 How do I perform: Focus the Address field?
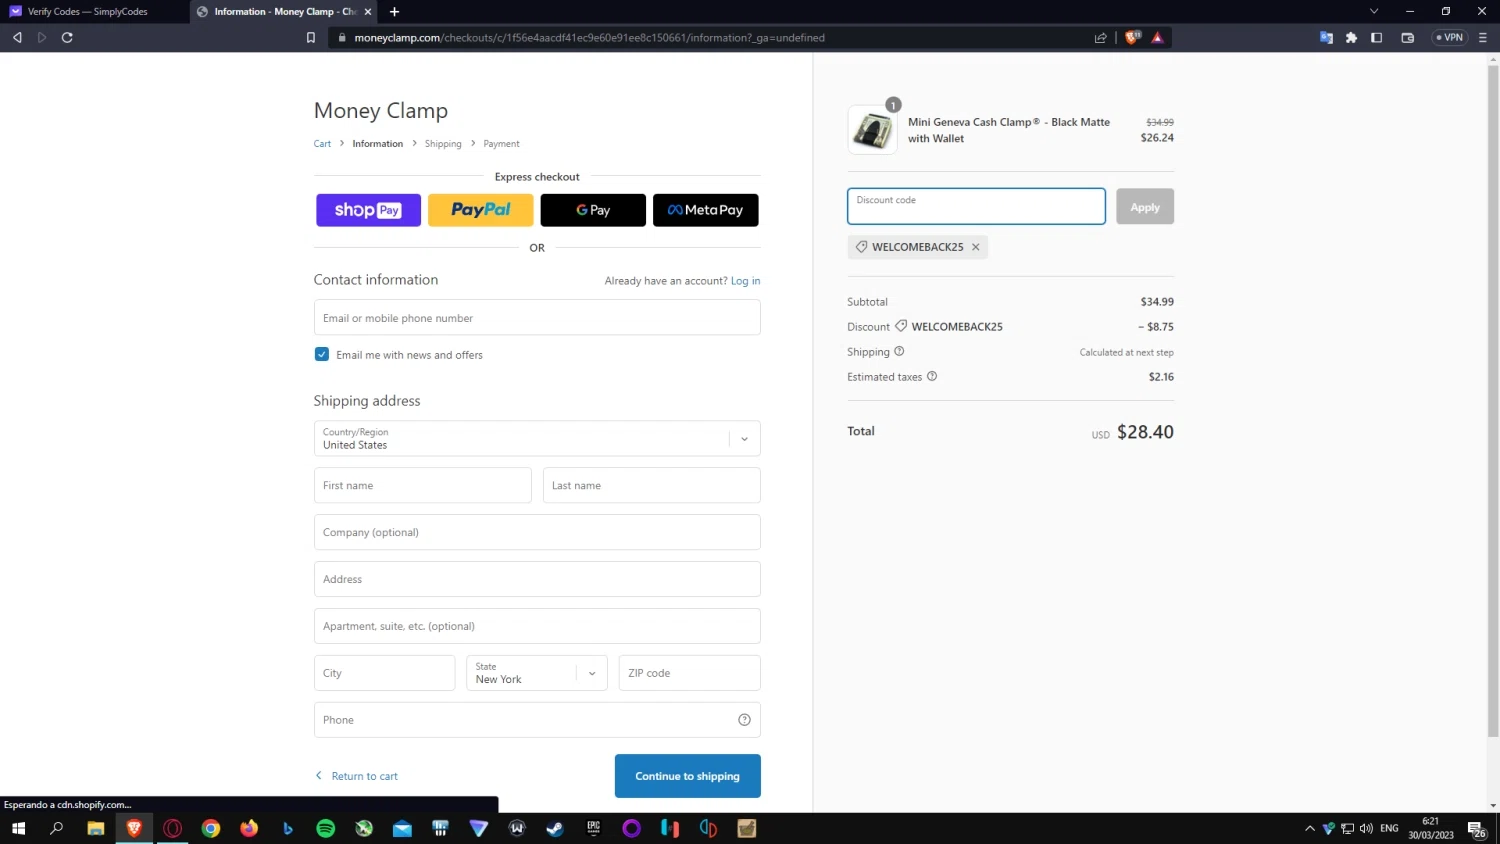click(x=537, y=579)
